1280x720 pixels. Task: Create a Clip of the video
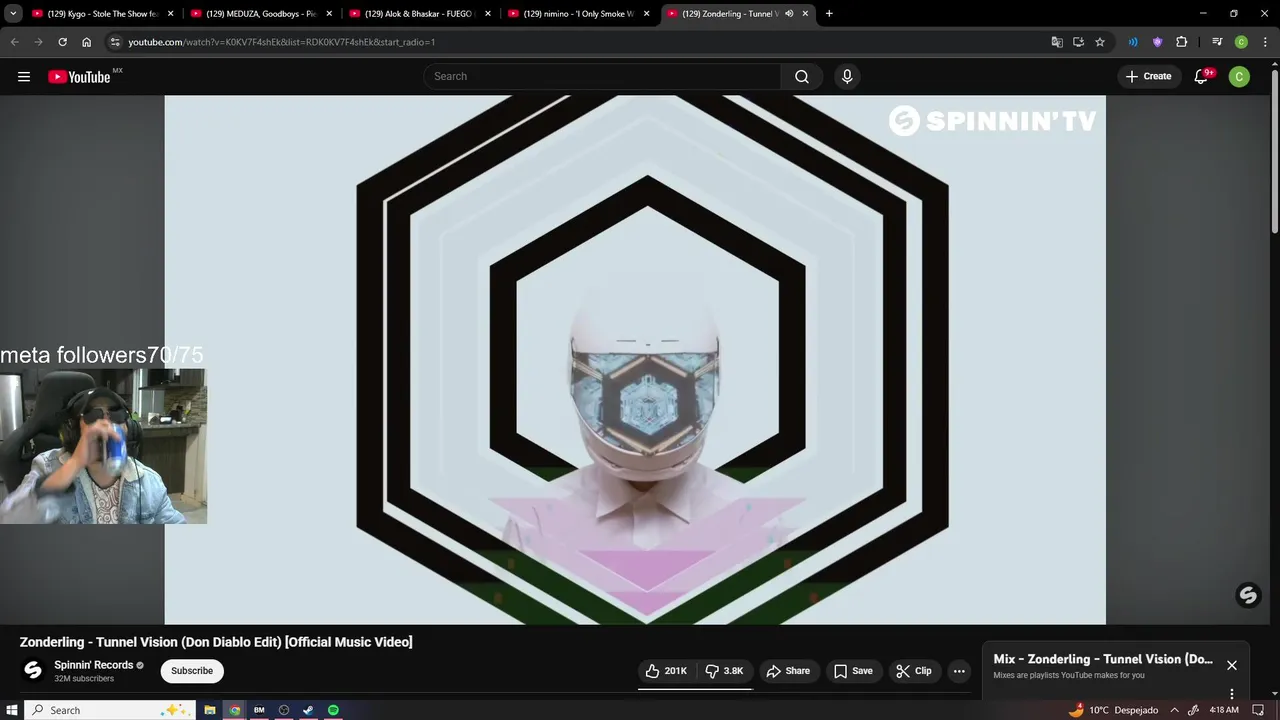point(914,671)
